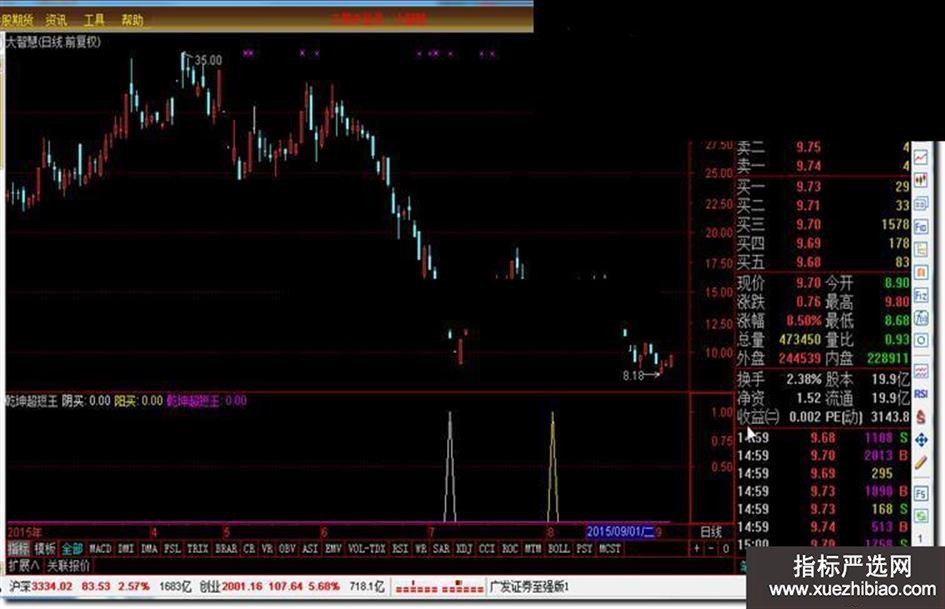
Task: Click the 买一 9.73 quote row
Action: coord(823,186)
